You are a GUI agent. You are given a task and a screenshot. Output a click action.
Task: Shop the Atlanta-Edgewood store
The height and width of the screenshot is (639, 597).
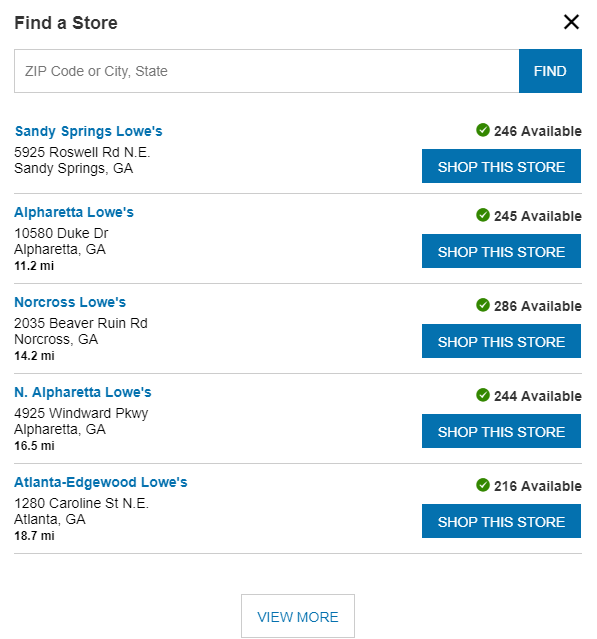pos(501,521)
